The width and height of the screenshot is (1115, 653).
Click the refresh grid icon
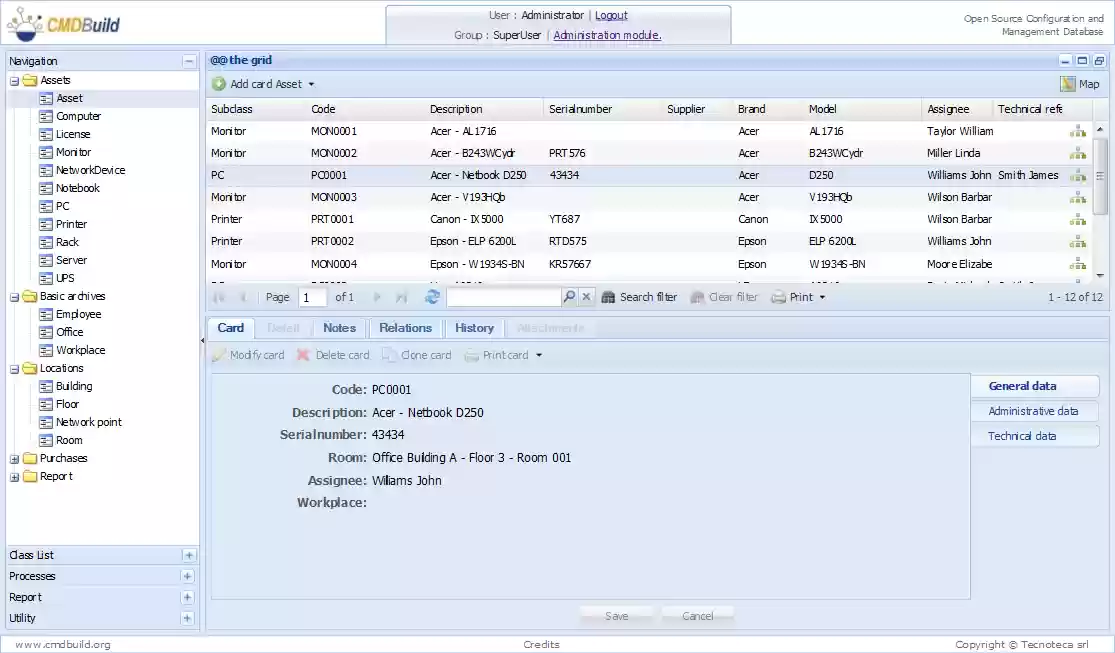[x=432, y=296]
